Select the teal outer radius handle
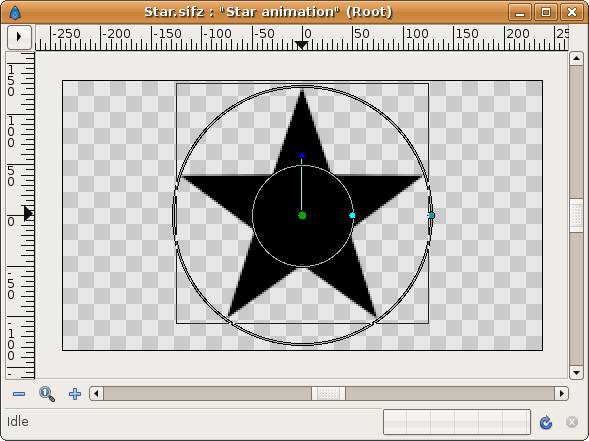This screenshot has height=441, width=589. pyautogui.click(x=432, y=215)
